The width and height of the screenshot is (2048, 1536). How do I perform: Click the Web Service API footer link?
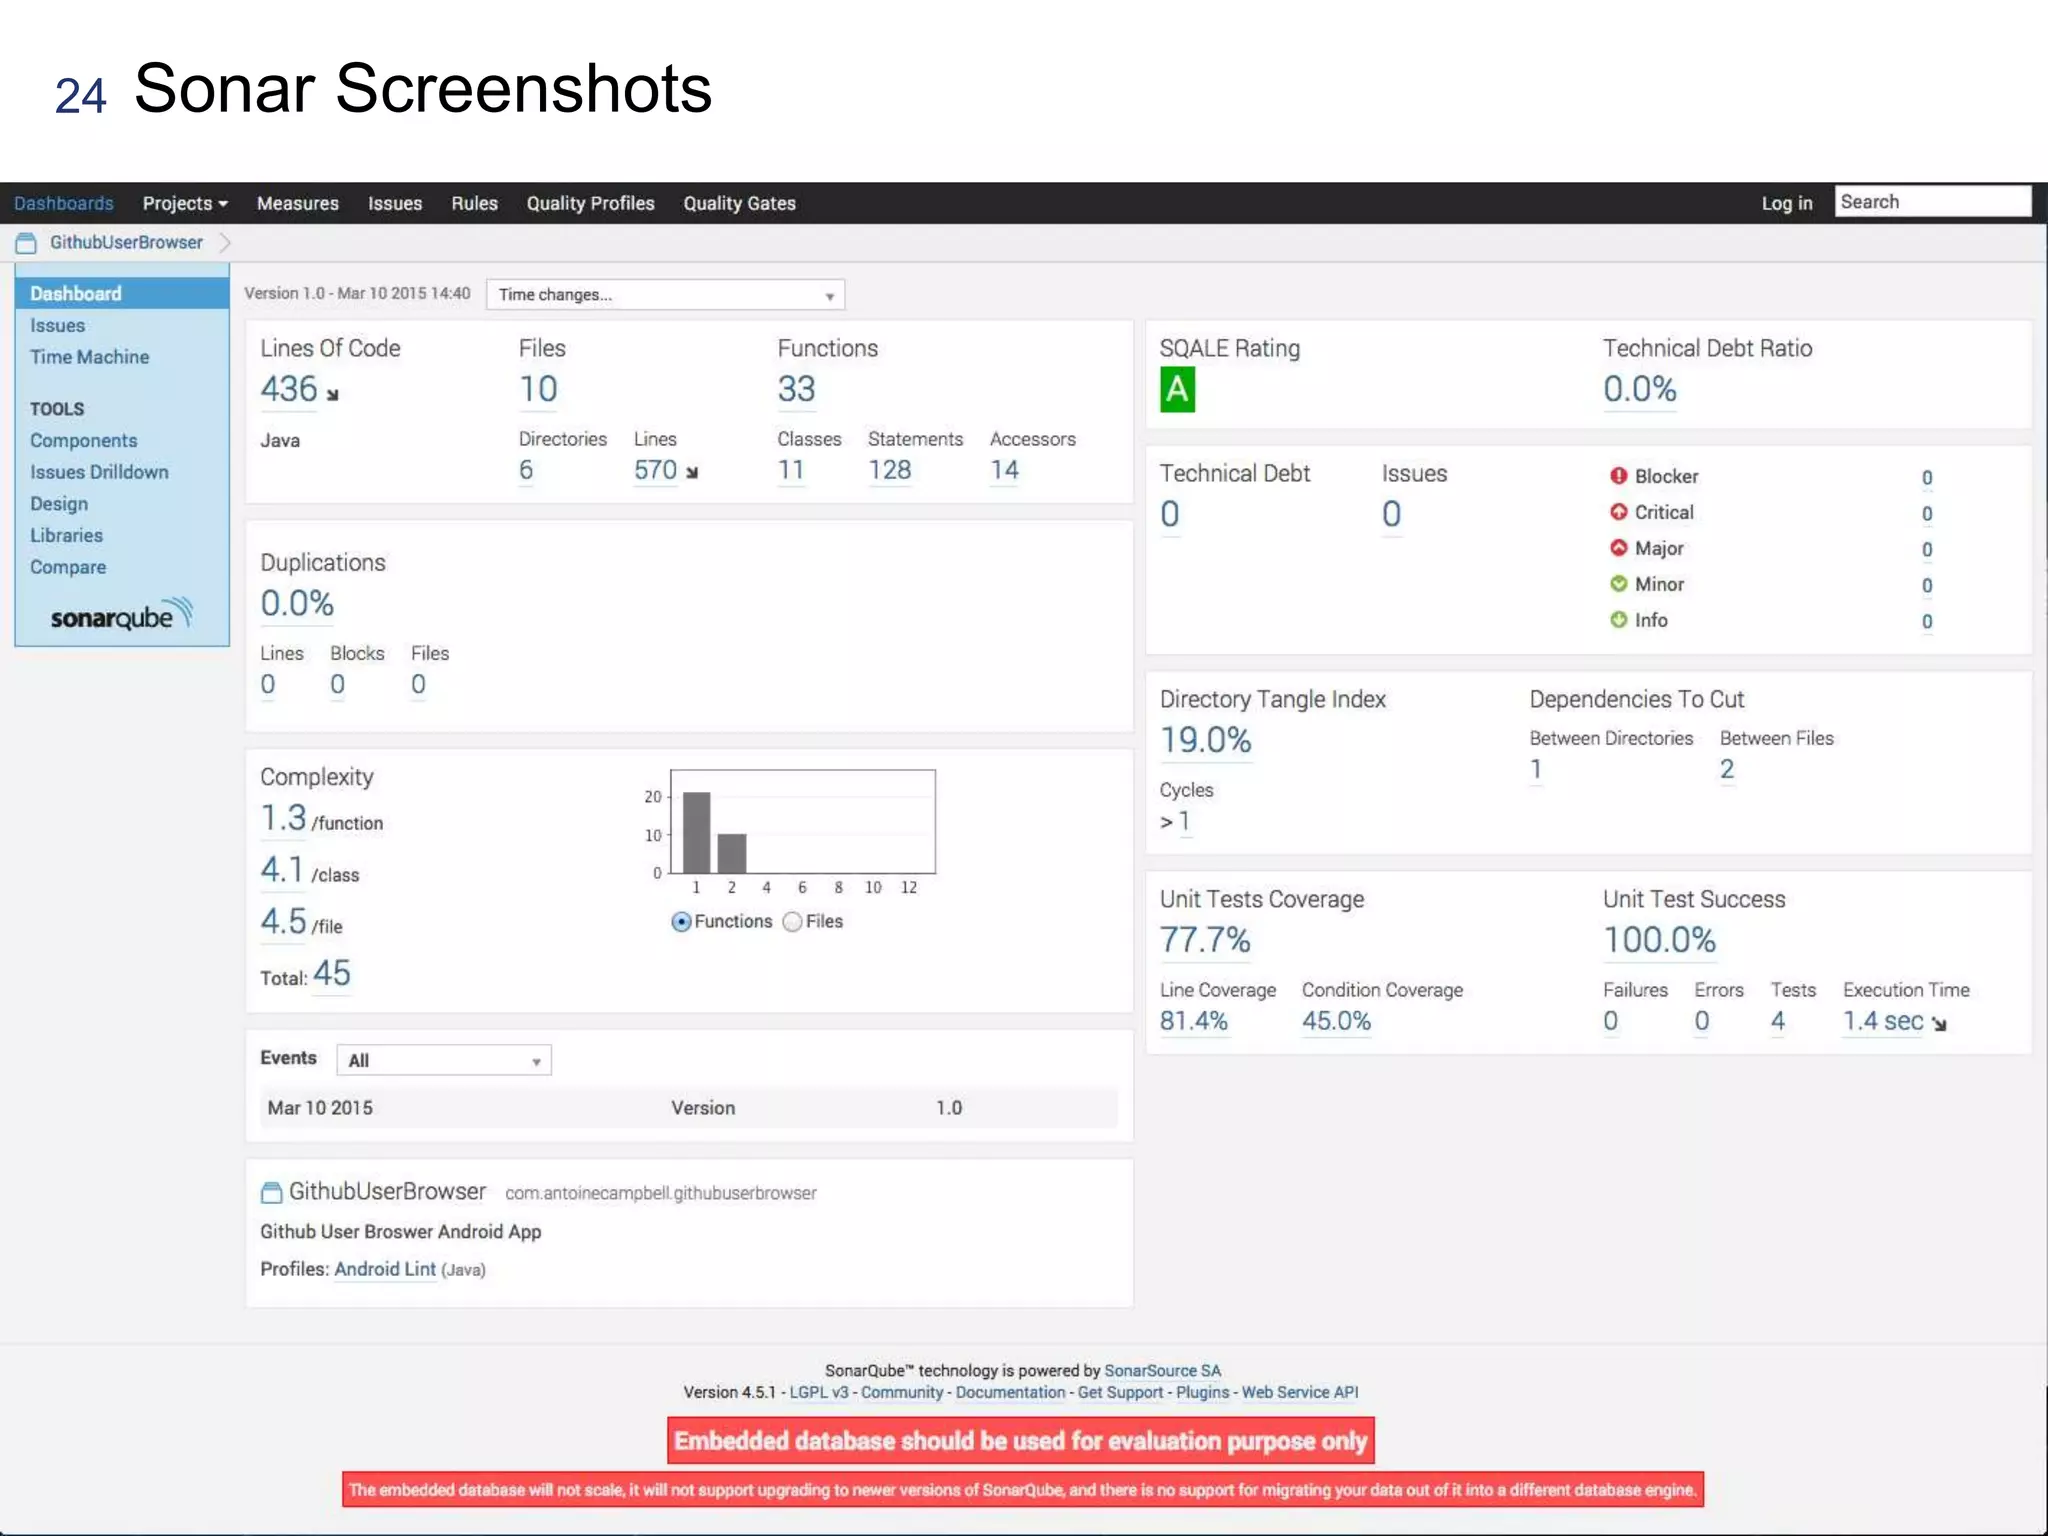pos(1300,1392)
